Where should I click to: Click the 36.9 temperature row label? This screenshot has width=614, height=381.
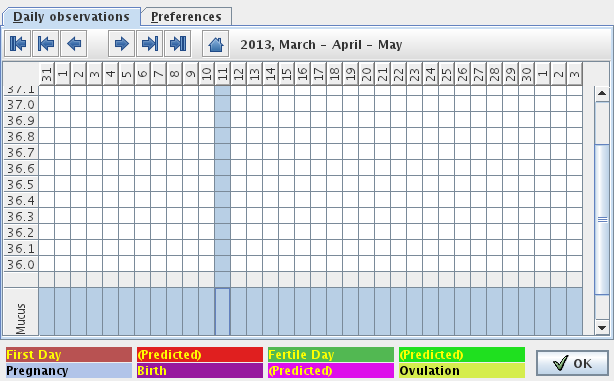[x=21, y=121]
